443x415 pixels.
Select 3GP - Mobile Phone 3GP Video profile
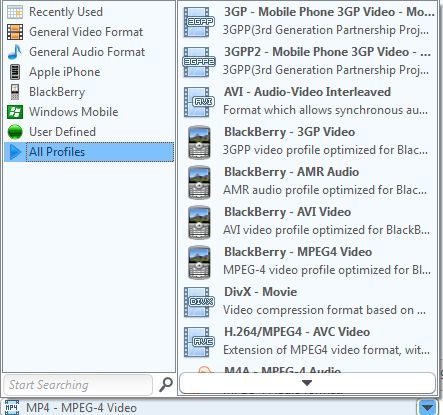tap(308, 21)
